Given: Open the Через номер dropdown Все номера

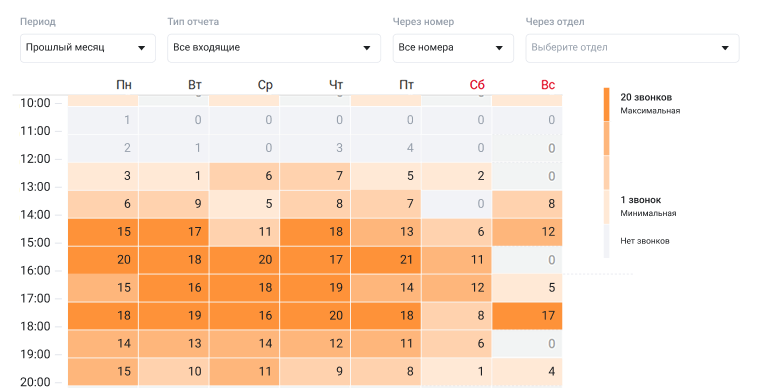Looking at the screenshot, I should (453, 48).
